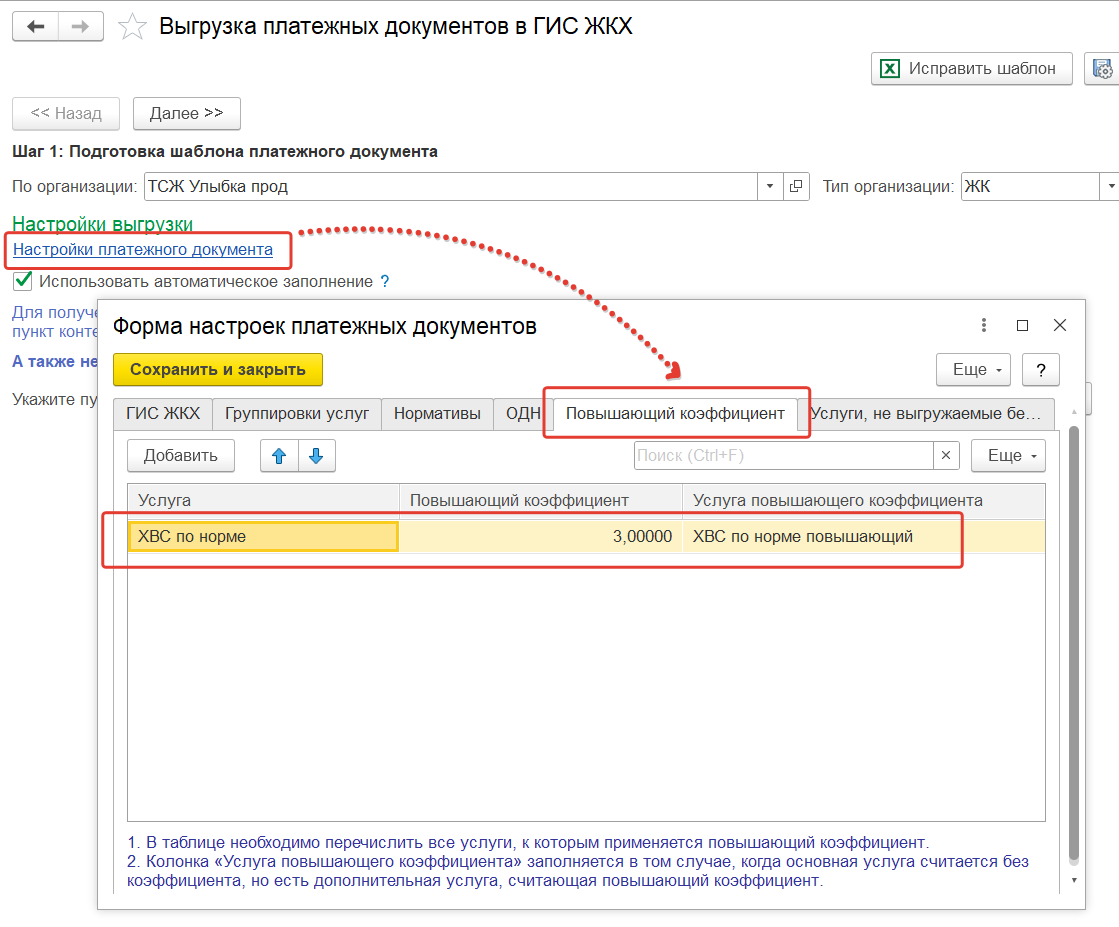The image size is (1119, 927).
Task: Expand the По организации dropdown
Action: pyautogui.click(x=770, y=186)
